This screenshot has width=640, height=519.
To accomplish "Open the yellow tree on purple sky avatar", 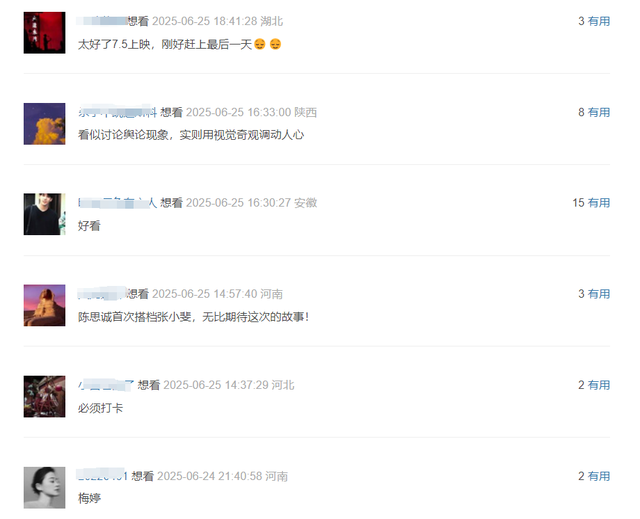I will point(44,124).
